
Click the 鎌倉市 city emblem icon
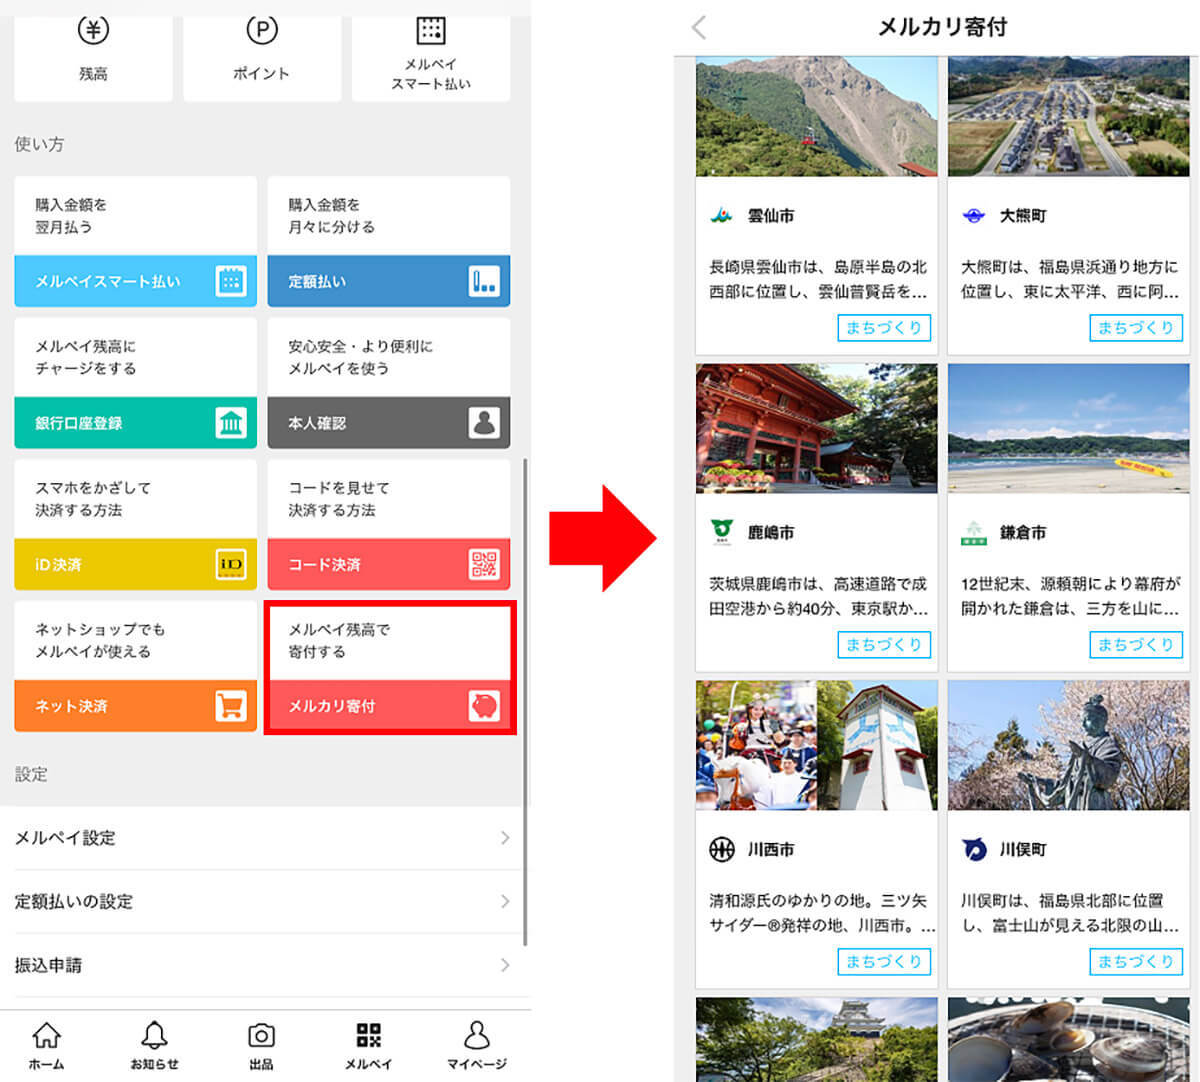[973, 532]
